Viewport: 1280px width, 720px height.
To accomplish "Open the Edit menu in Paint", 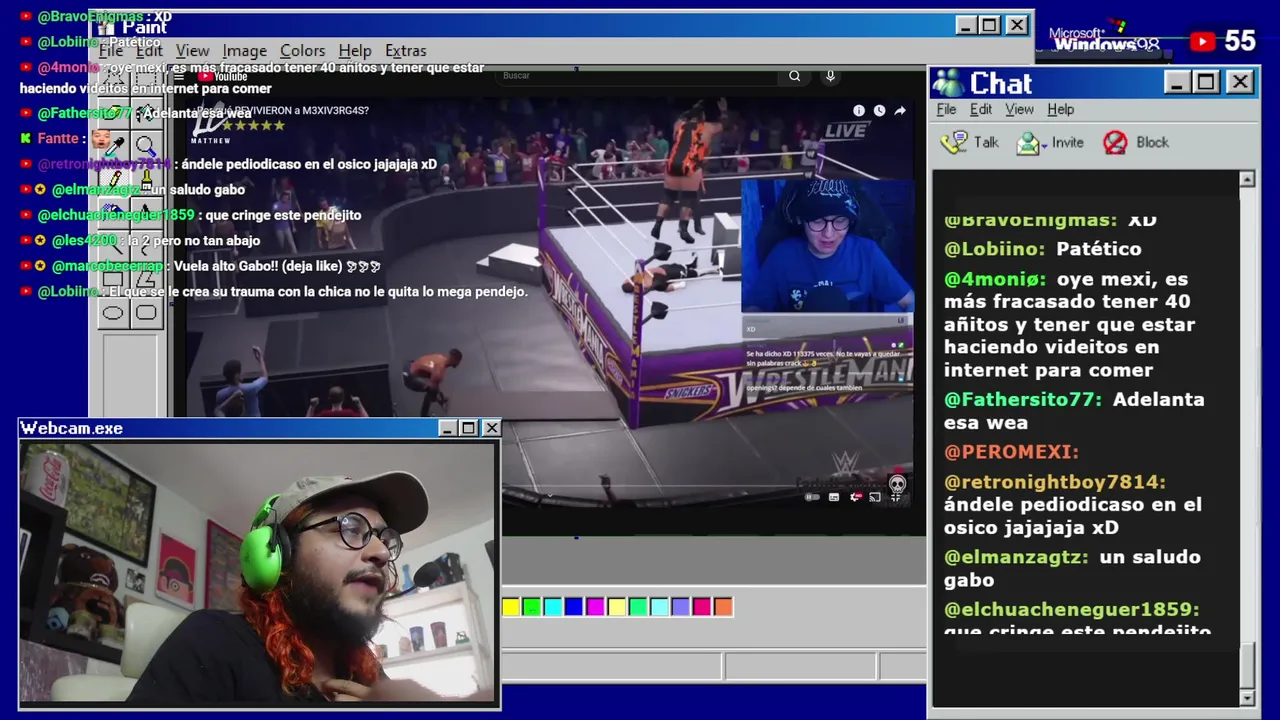I will [149, 50].
